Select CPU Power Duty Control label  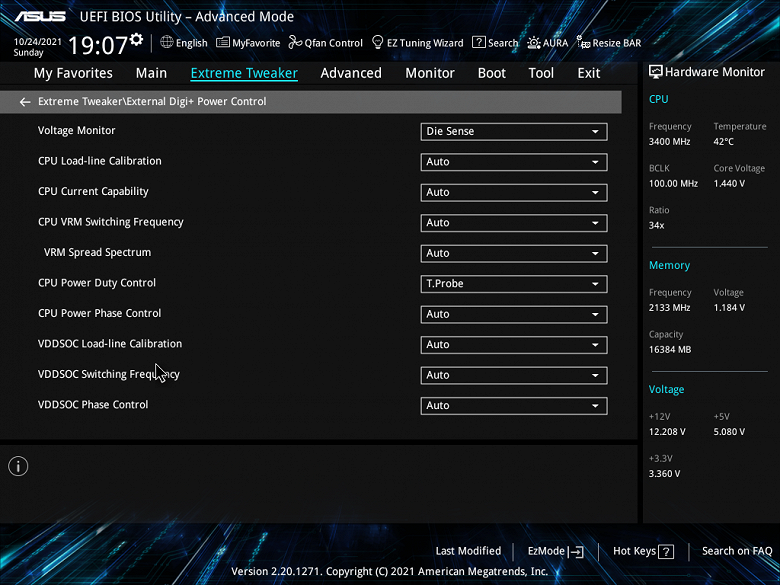97,283
